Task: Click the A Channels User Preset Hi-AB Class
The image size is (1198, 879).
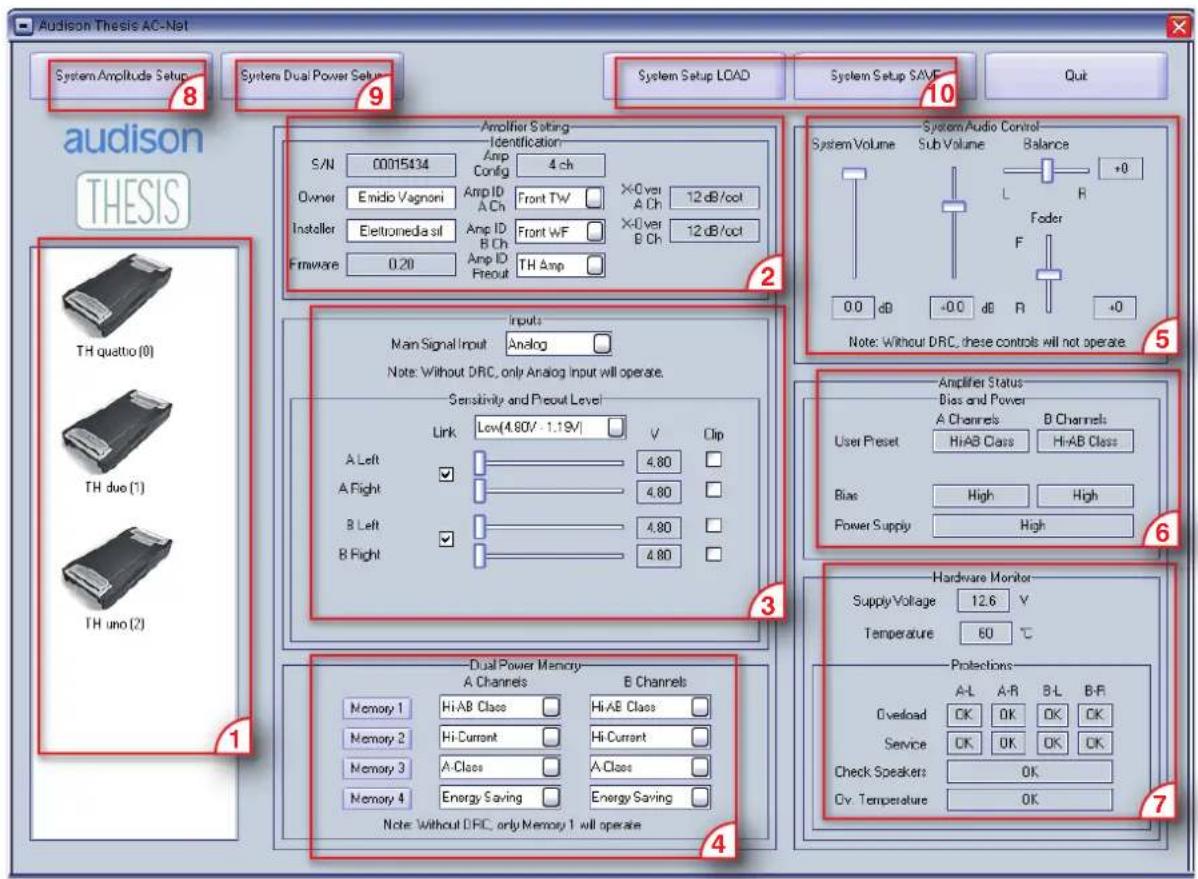Action: point(981,441)
